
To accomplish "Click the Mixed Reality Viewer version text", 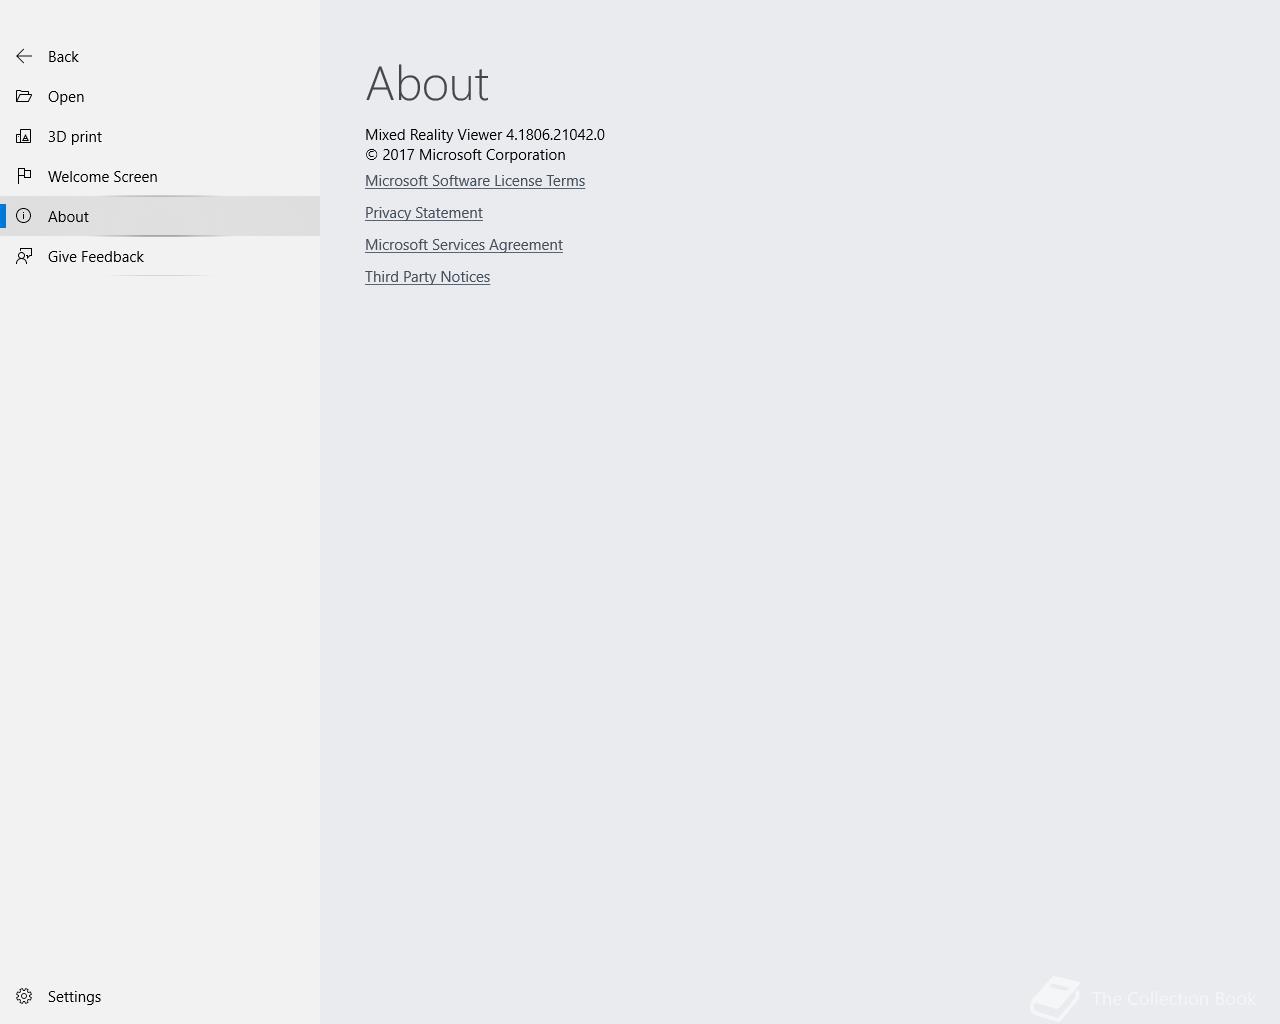I will [485, 135].
